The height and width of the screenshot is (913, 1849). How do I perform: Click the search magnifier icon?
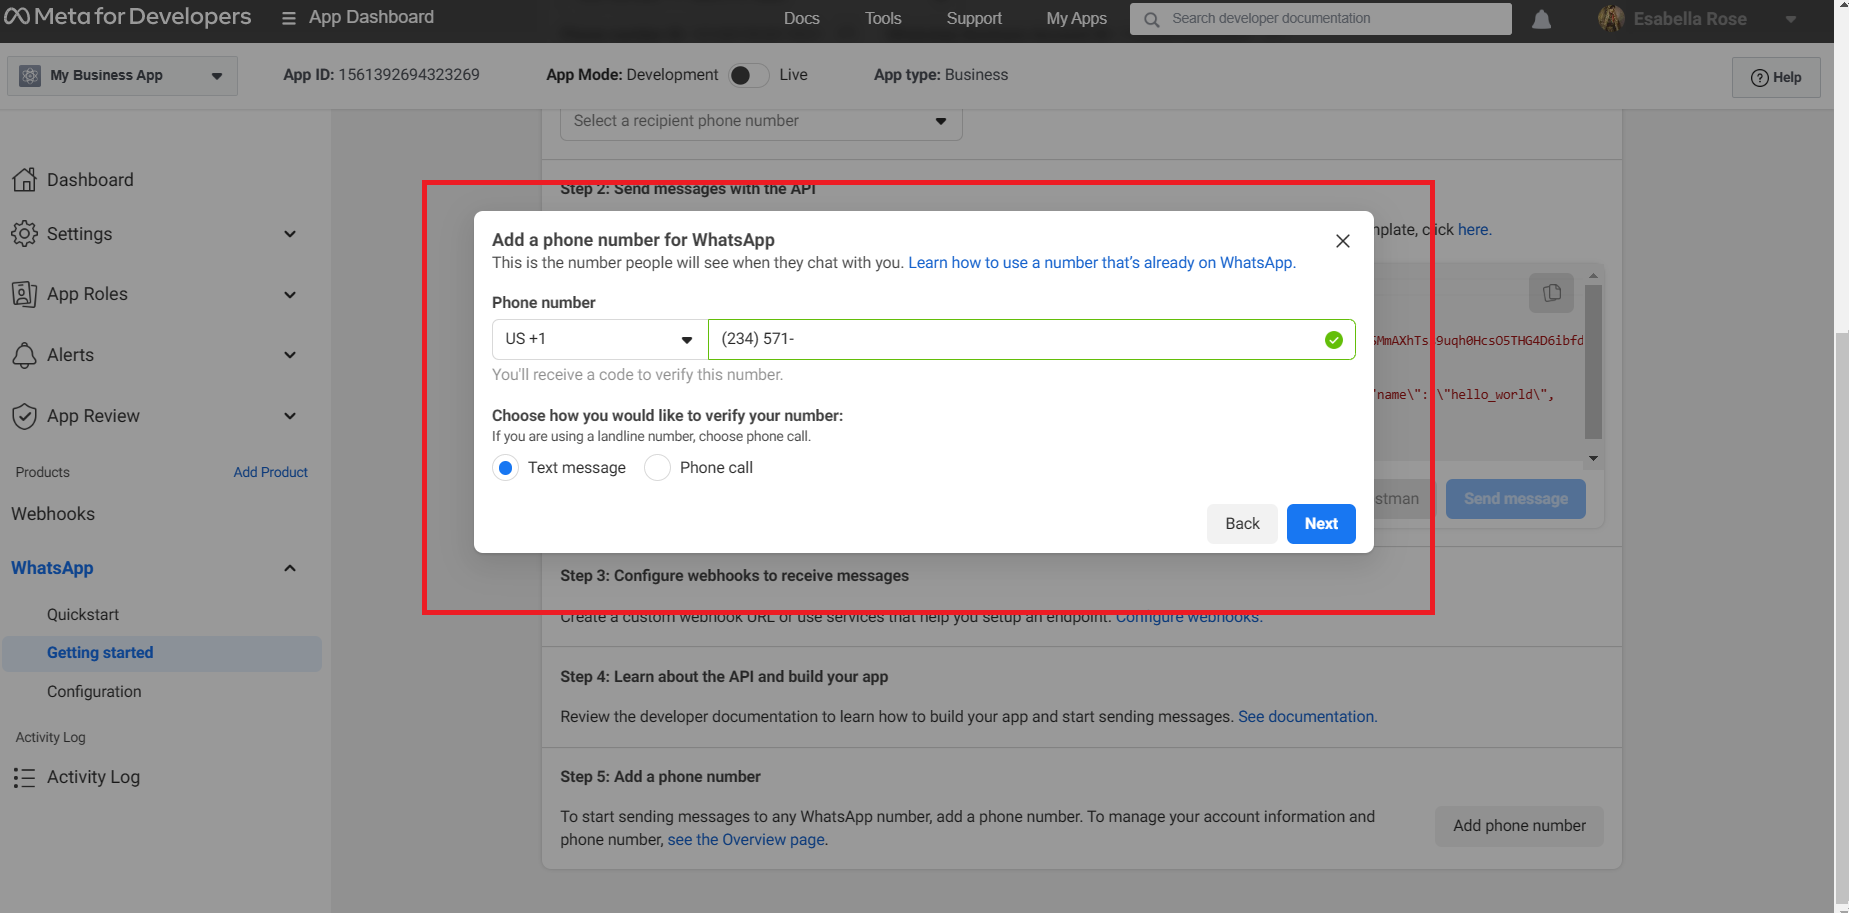click(1152, 19)
